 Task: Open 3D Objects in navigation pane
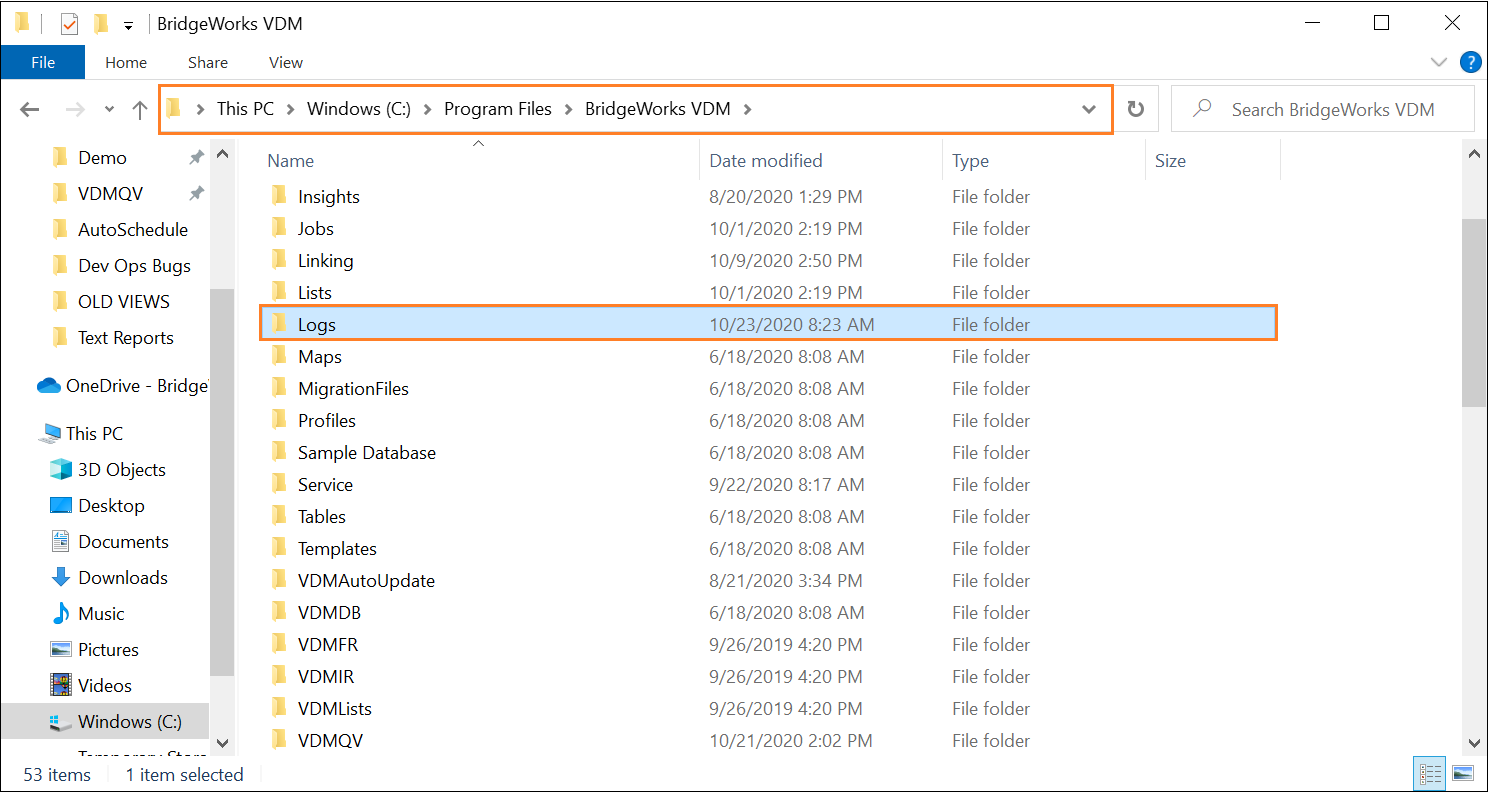121,470
